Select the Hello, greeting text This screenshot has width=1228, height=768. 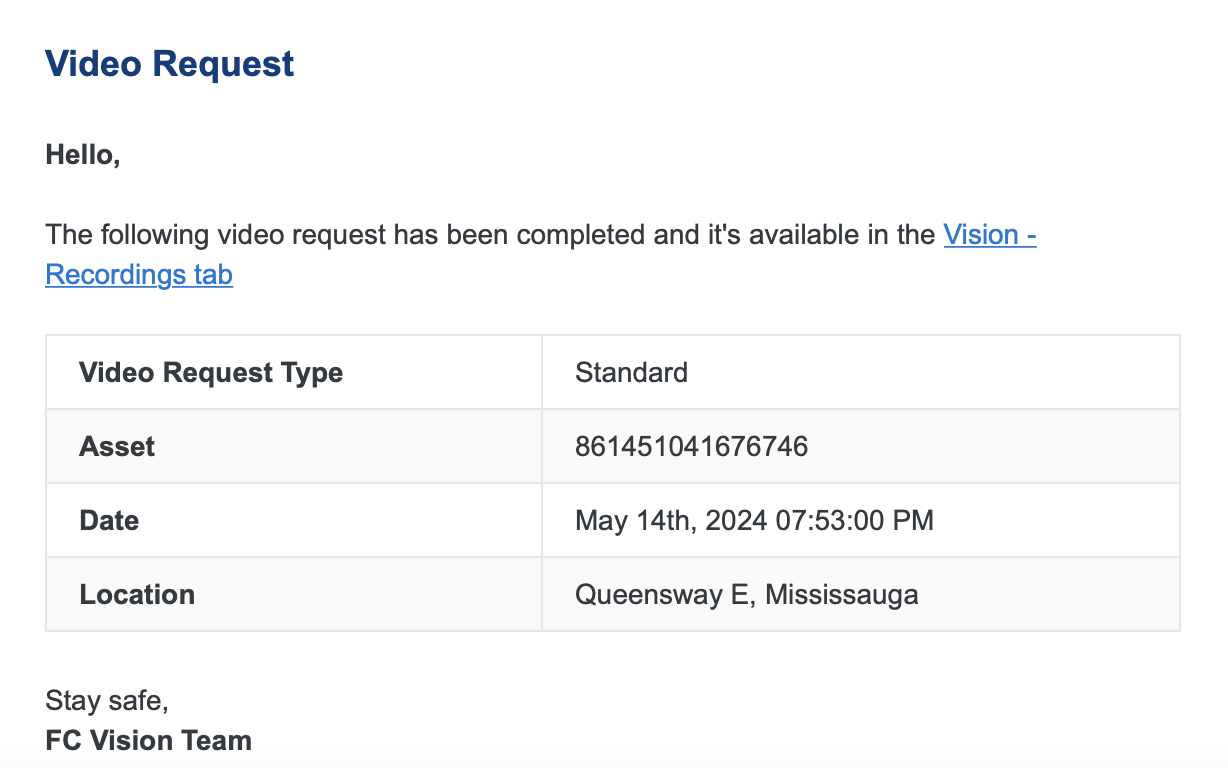83,155
